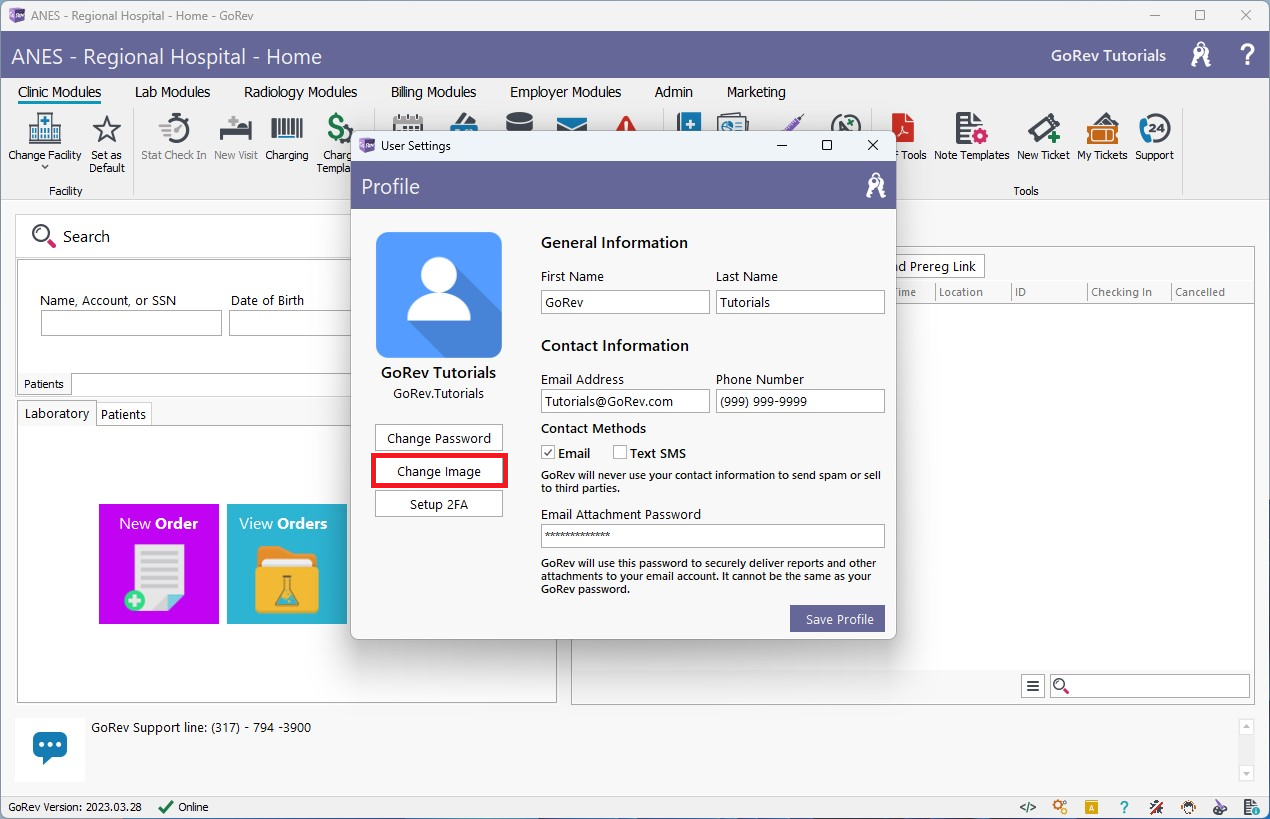
Task: Enable the Text SMS contact method checkbox
Action: tap(620, 453)
